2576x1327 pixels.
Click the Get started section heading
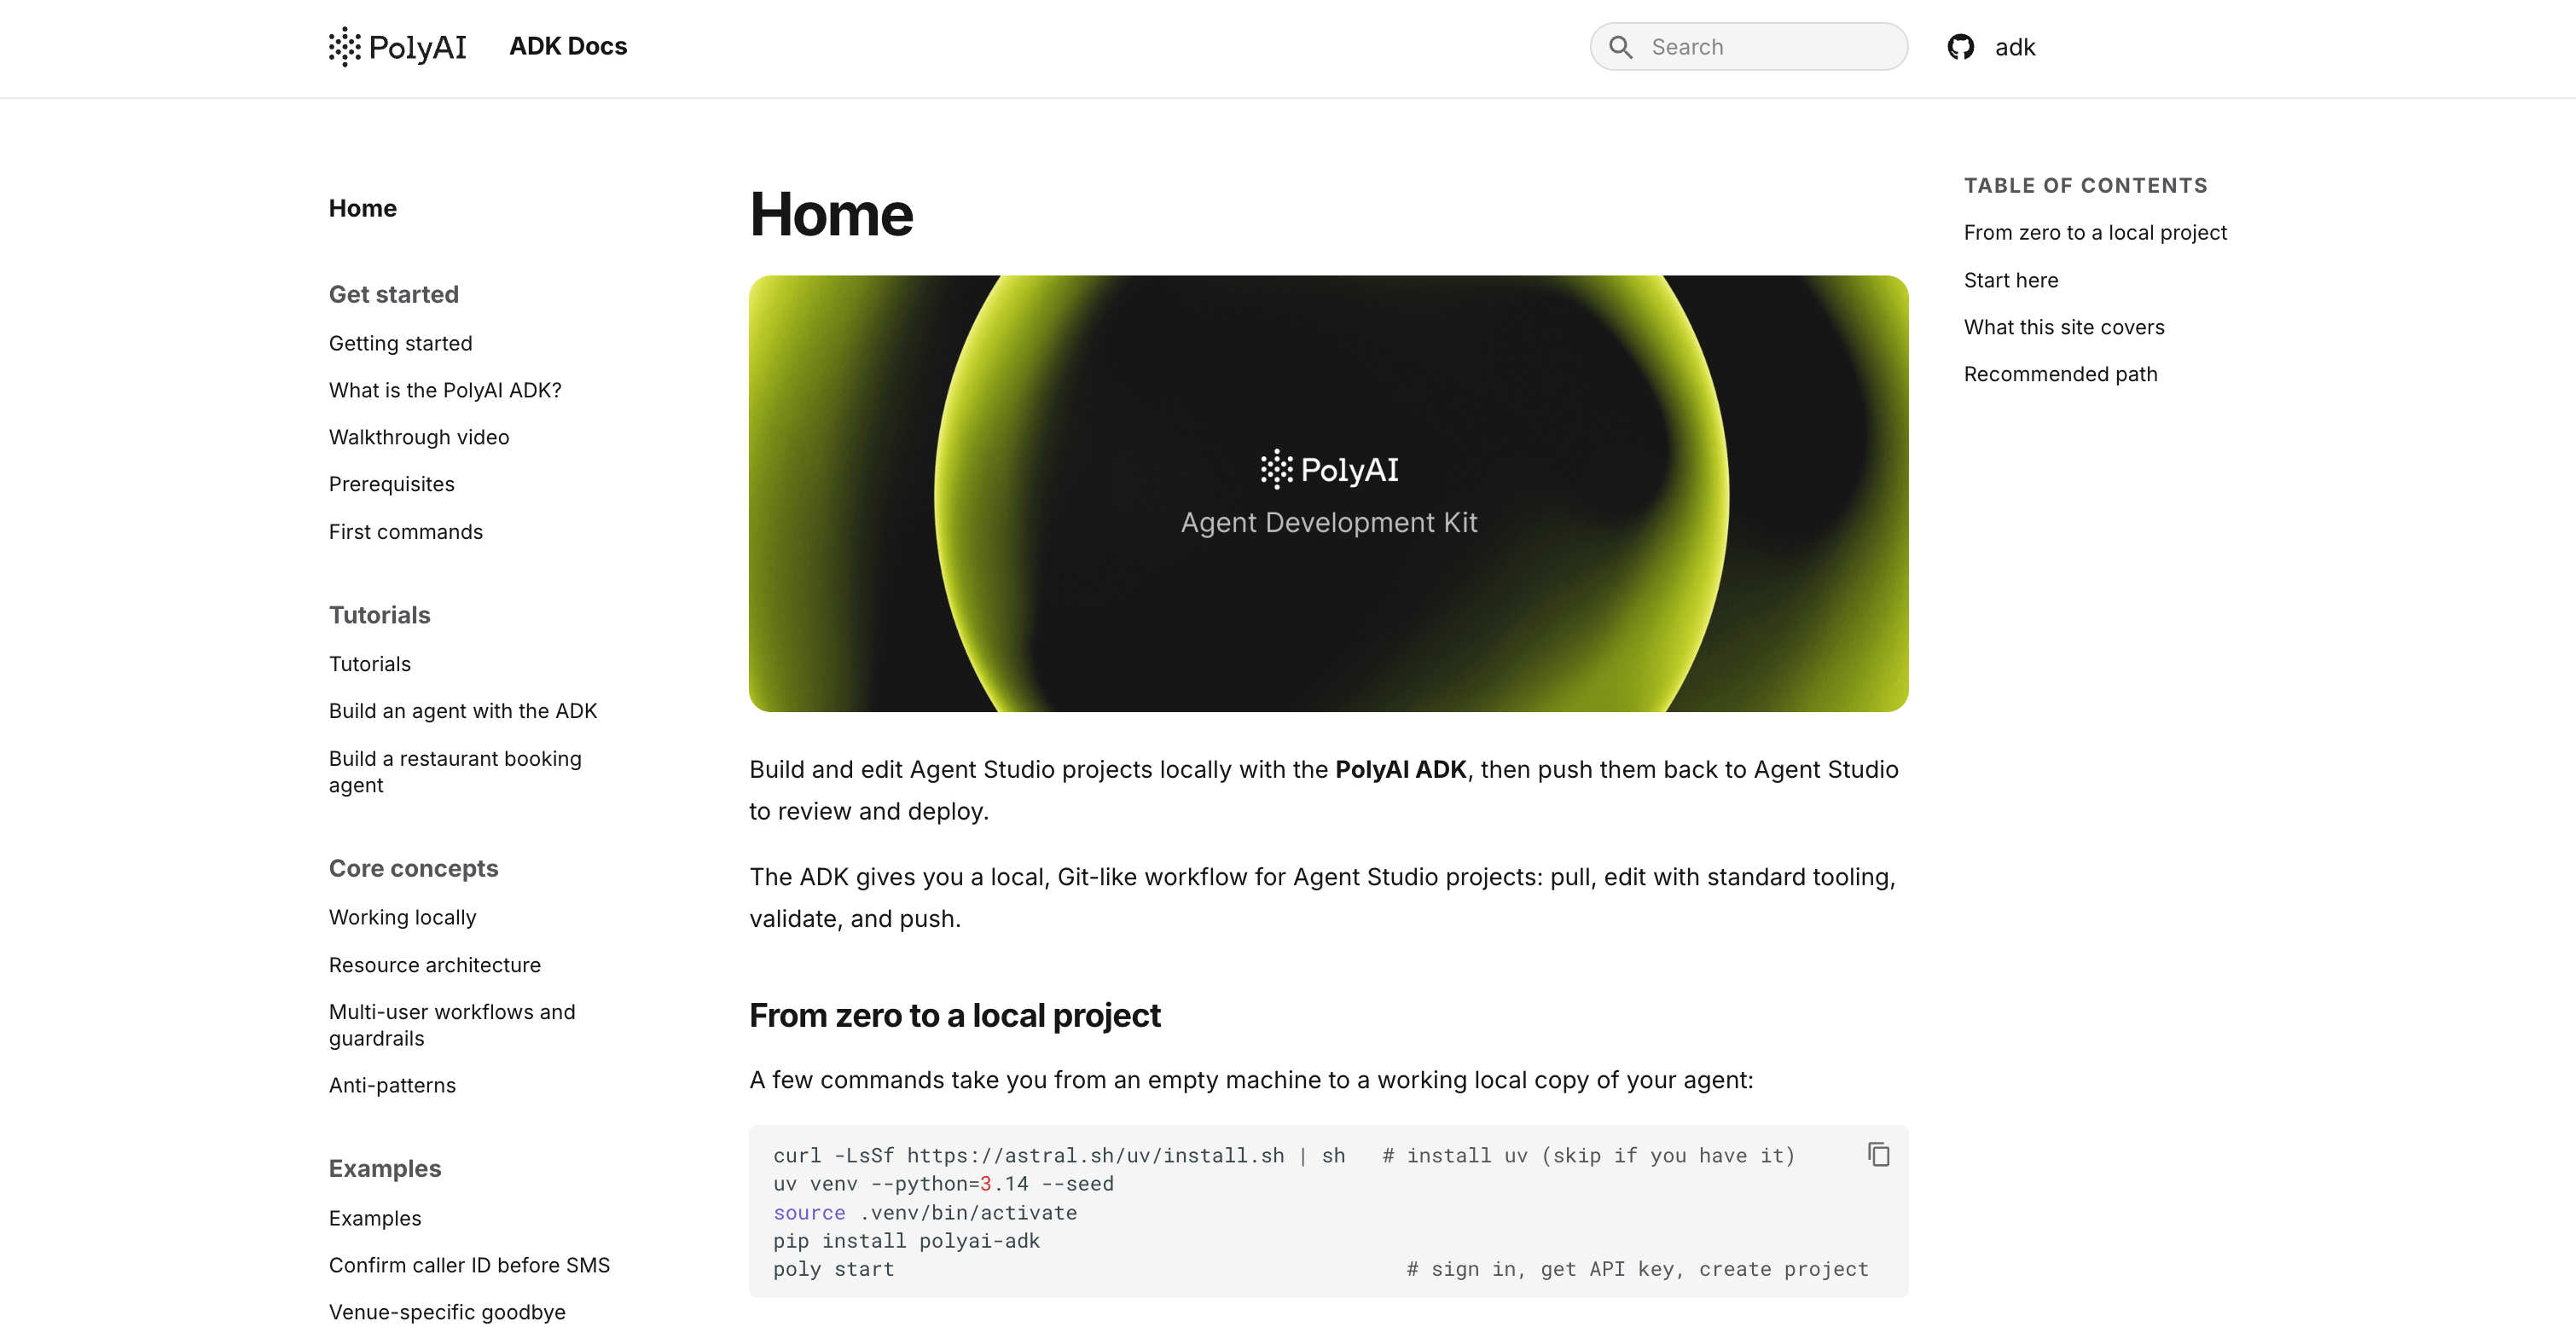394,294
